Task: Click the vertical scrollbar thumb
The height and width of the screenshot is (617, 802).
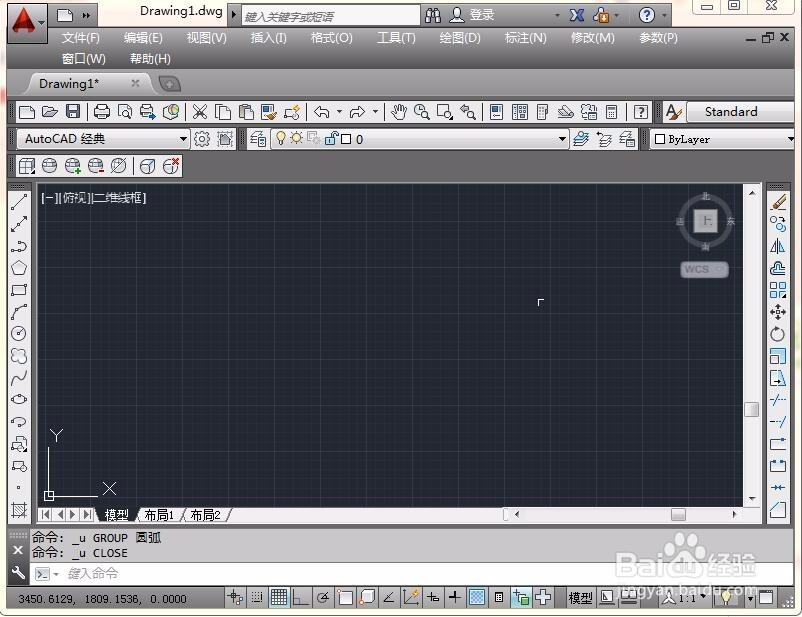Action: point(751,409)
